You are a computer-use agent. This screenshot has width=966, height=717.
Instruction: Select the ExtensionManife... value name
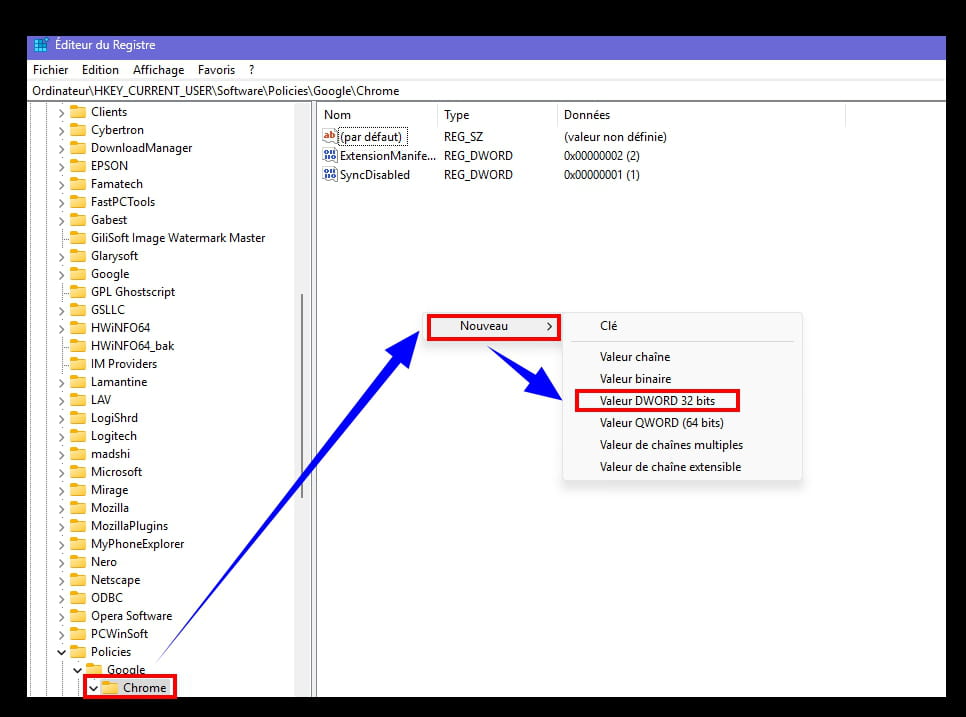click(388, 156)
